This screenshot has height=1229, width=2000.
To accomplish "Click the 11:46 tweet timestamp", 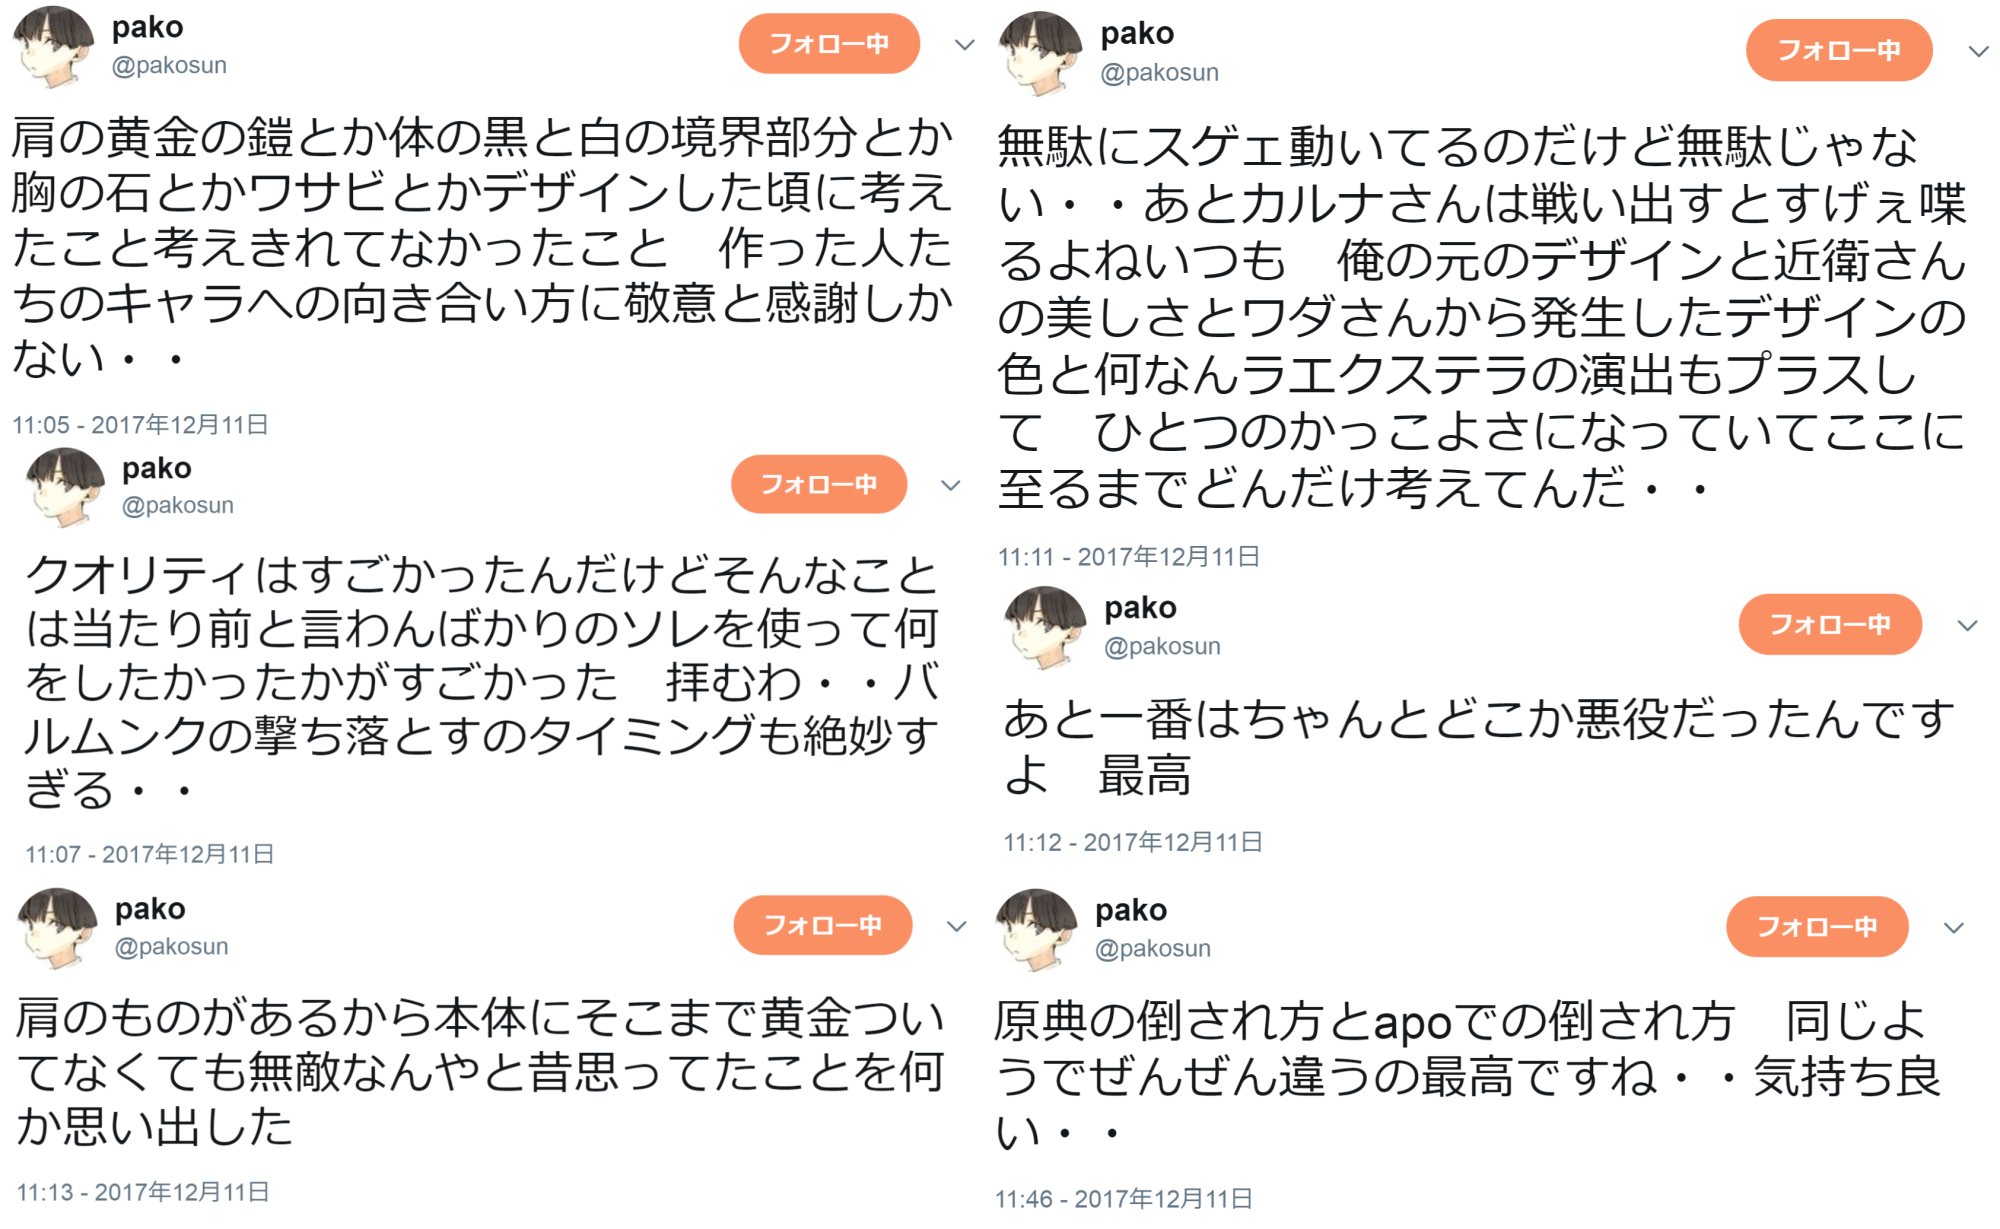I will point(1124,1199).
